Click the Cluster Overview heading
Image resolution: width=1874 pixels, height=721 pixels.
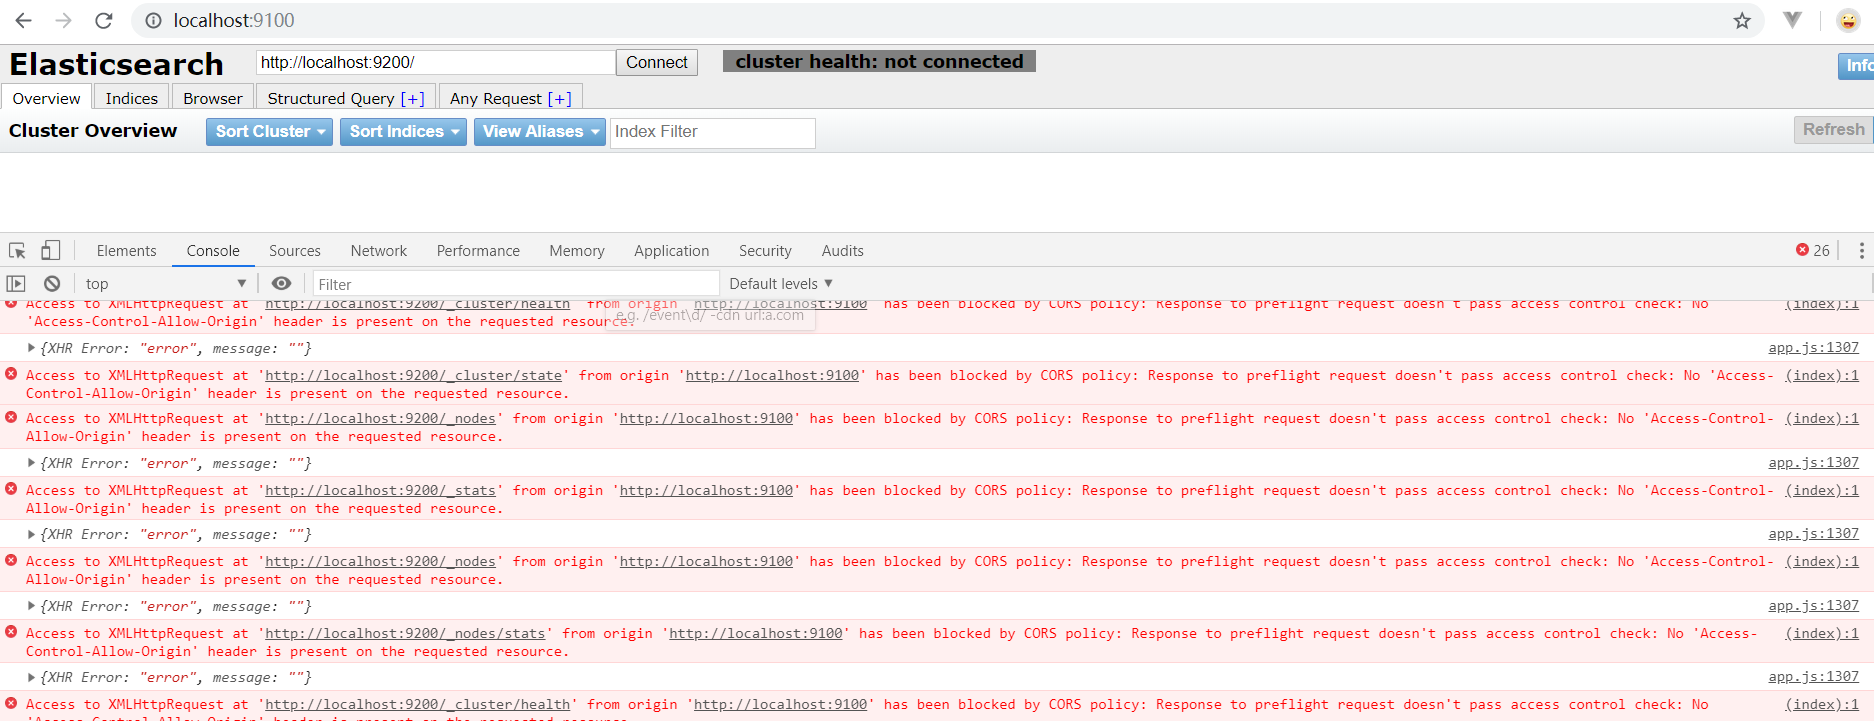[93, 131]
